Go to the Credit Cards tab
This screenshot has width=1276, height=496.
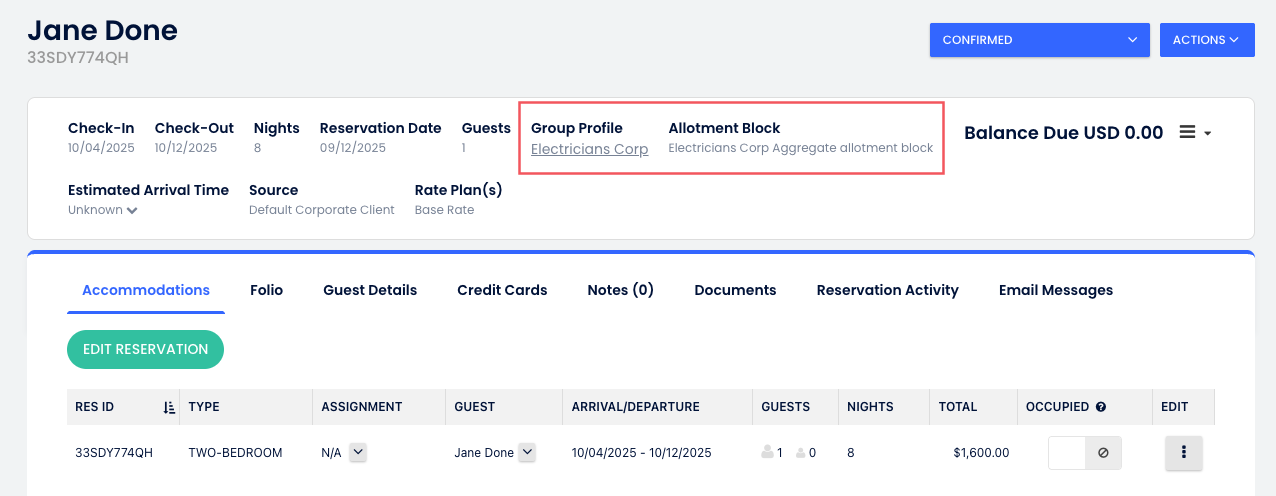point(502,290)
